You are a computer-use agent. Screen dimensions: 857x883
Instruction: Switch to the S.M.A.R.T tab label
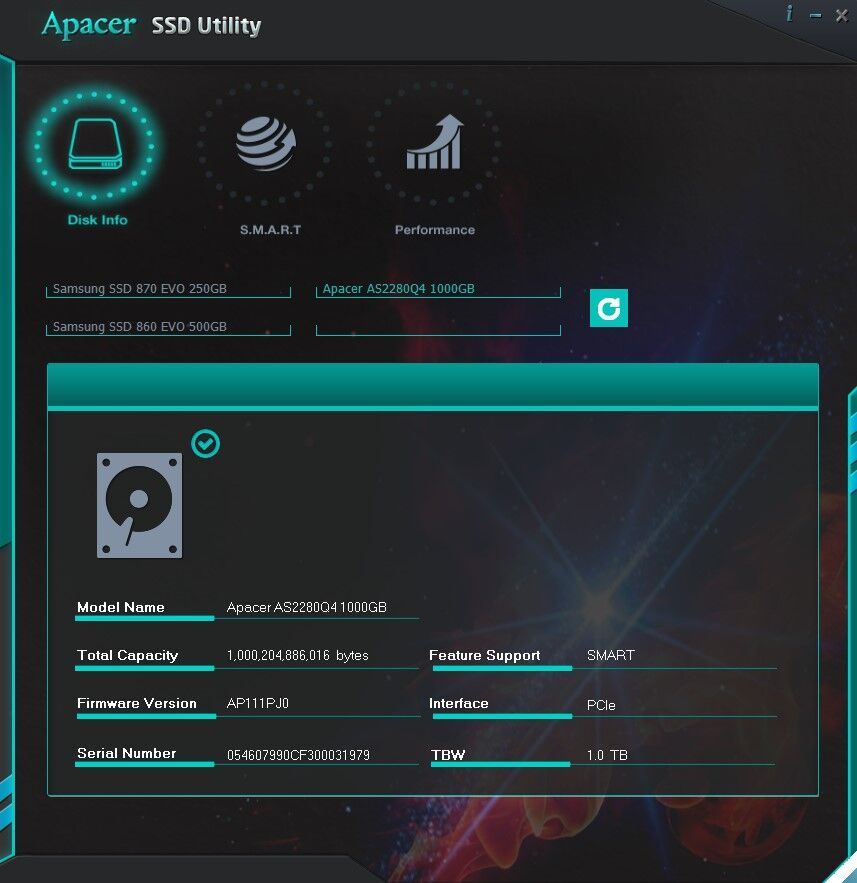tap(270, 230)
